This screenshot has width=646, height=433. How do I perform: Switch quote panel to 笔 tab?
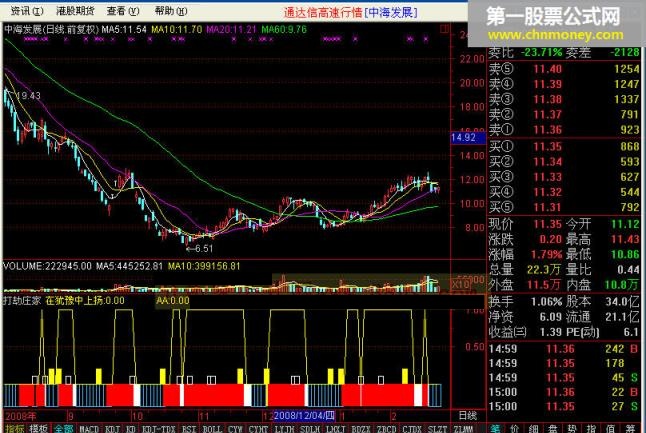click(x=496, y=428)
